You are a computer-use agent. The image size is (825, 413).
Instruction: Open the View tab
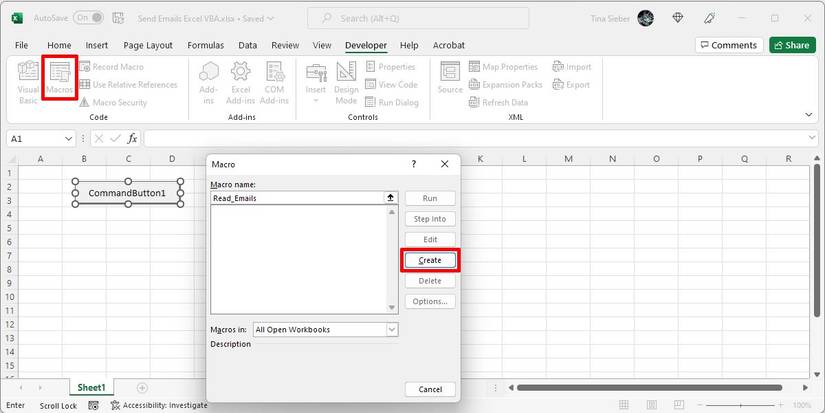pyautogui.click(x=322, y=45)
